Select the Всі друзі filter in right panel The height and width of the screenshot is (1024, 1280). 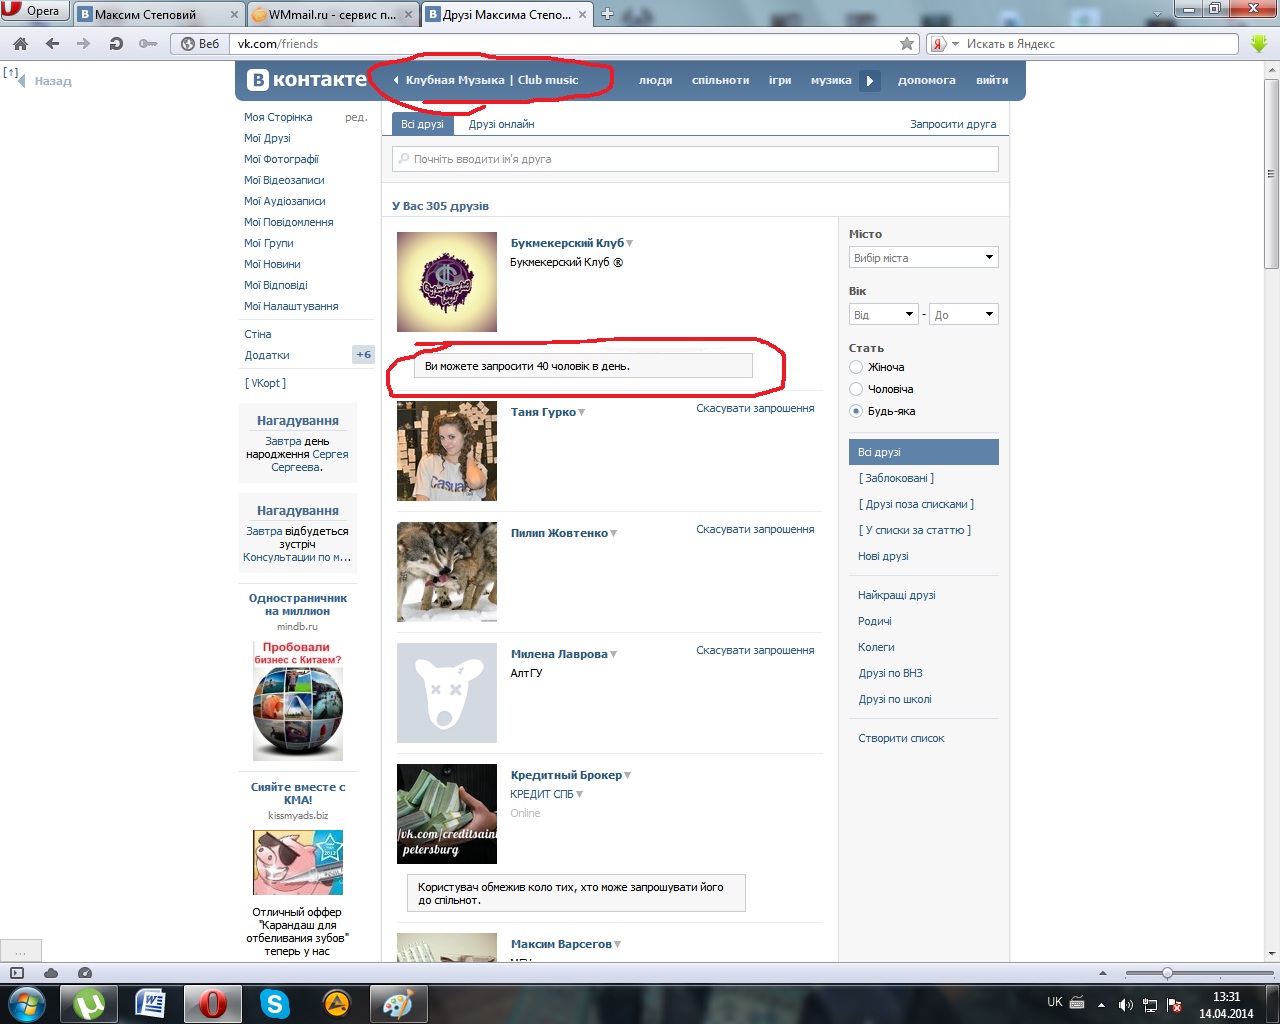pyautogui.click(x=924, y=452)
